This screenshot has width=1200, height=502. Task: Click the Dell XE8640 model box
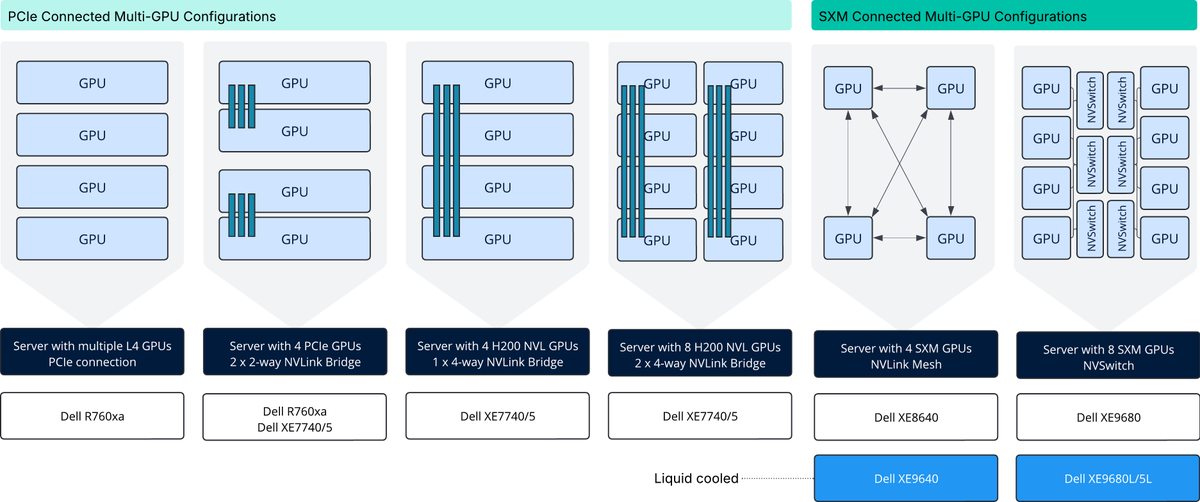[904, 418]
